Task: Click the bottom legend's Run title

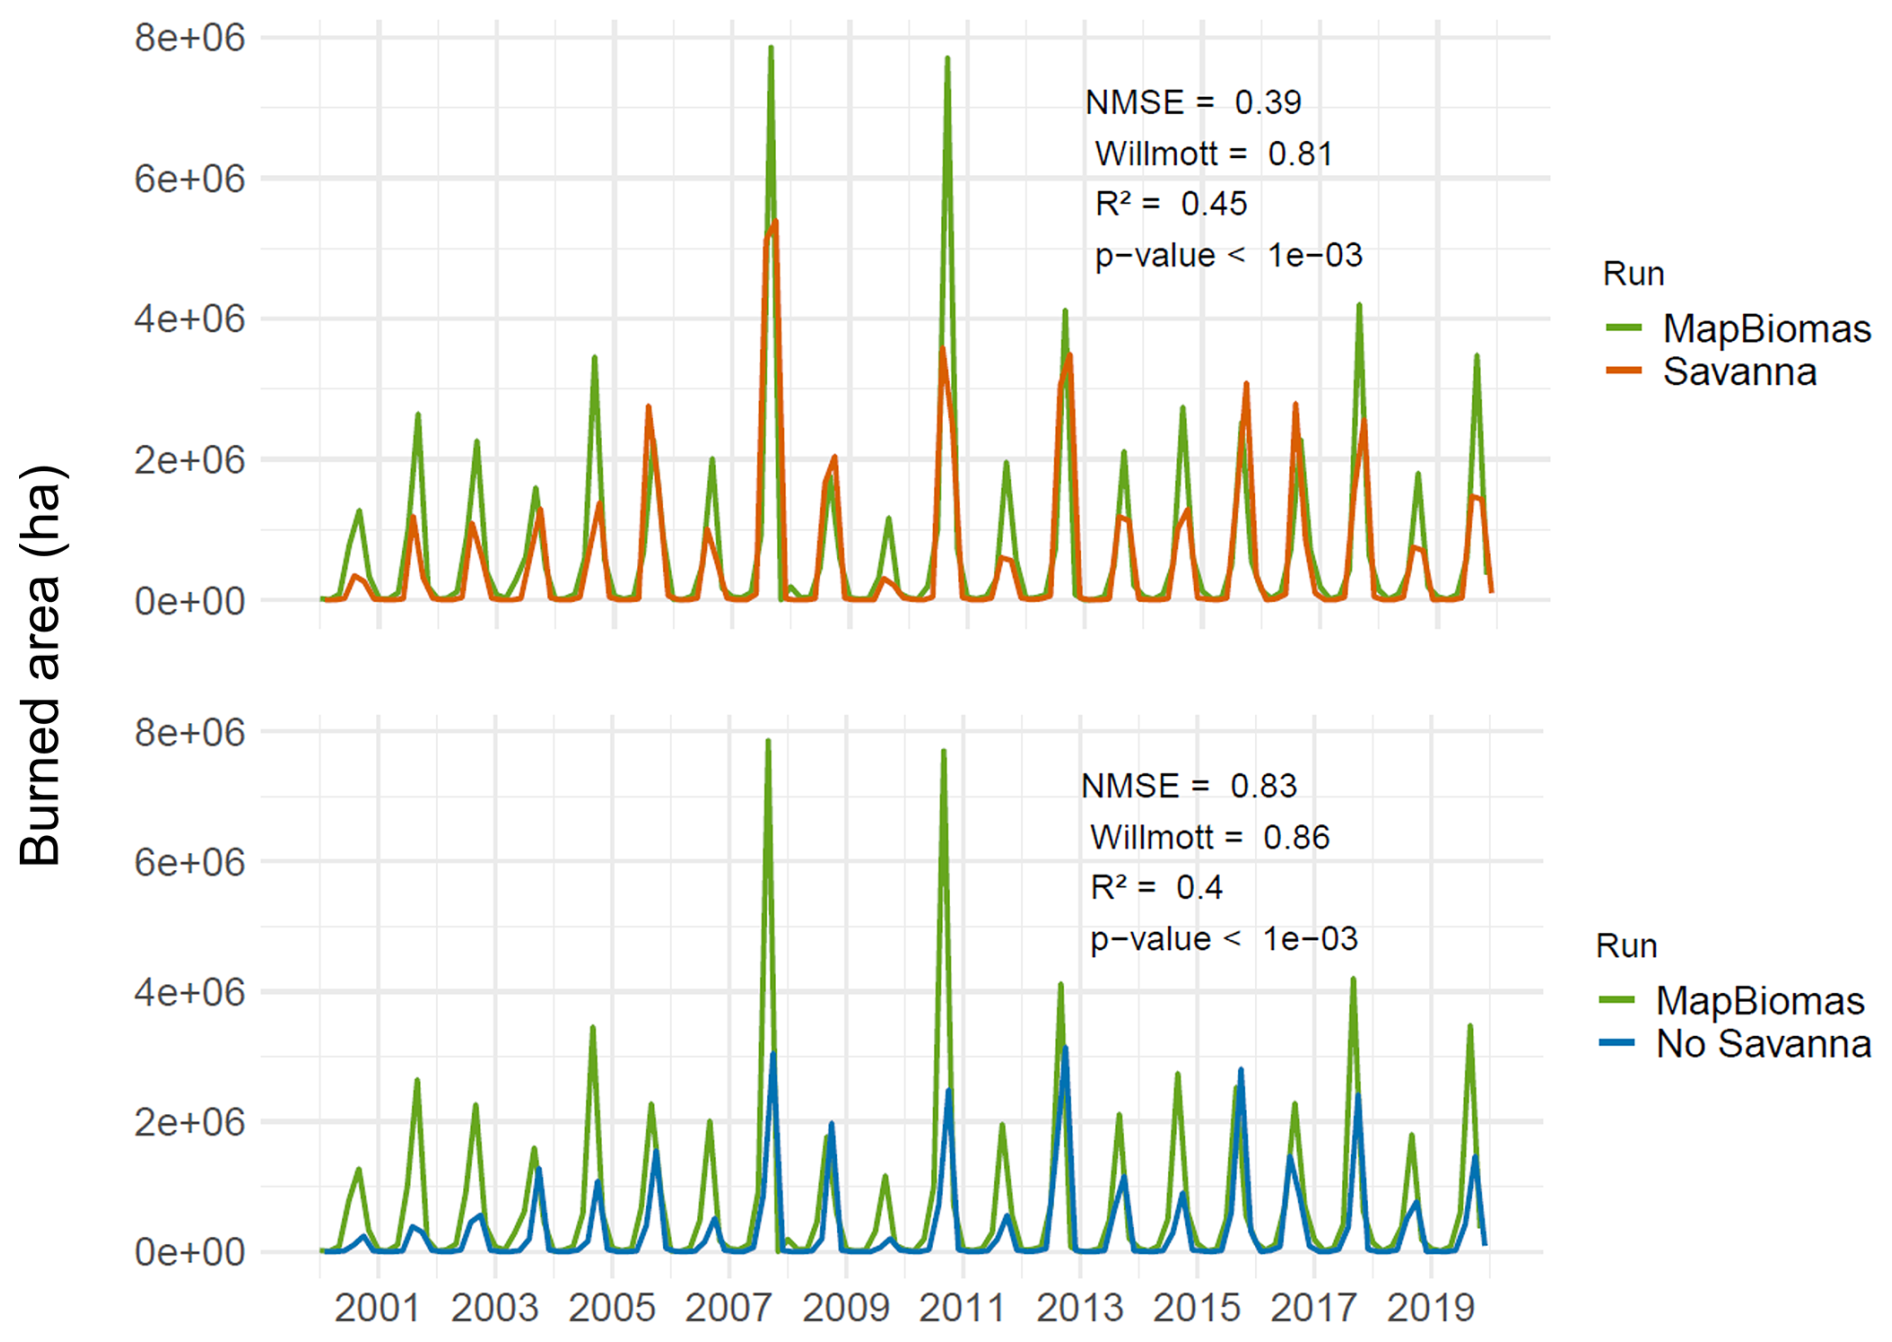Action: point(1626,946)
